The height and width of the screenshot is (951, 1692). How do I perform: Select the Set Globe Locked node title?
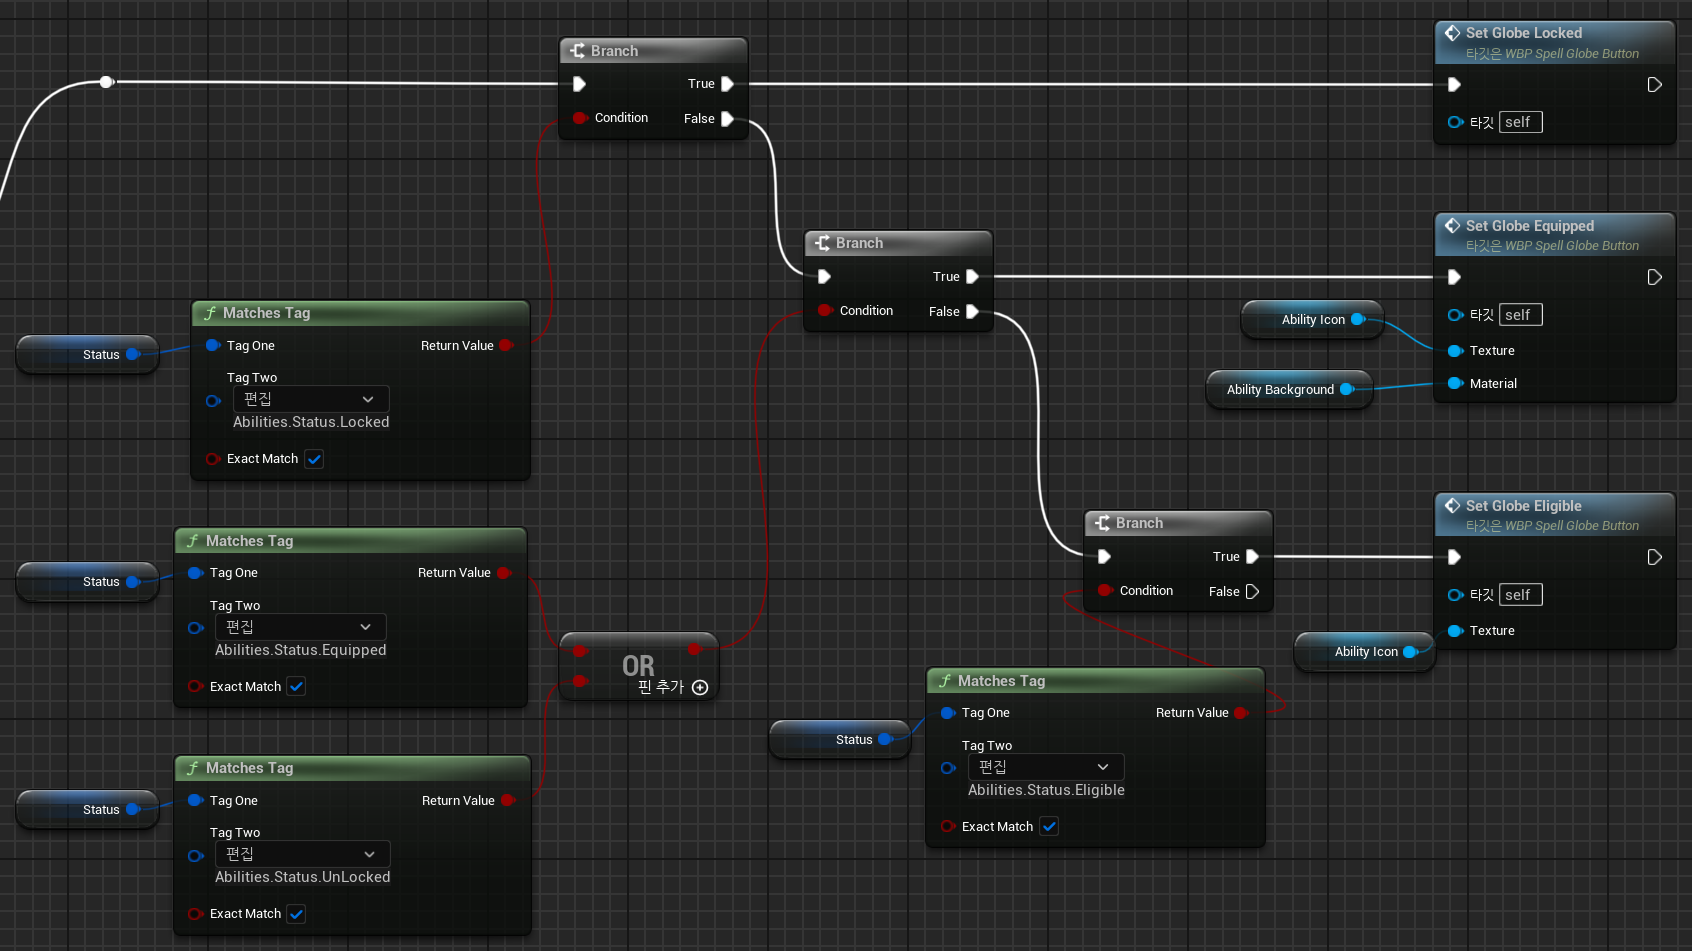1524,33
